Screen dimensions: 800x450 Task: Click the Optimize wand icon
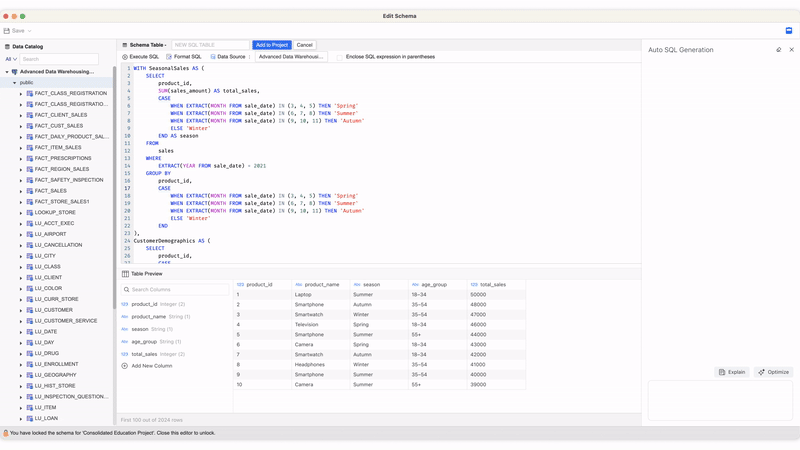(x=762, y=372)
